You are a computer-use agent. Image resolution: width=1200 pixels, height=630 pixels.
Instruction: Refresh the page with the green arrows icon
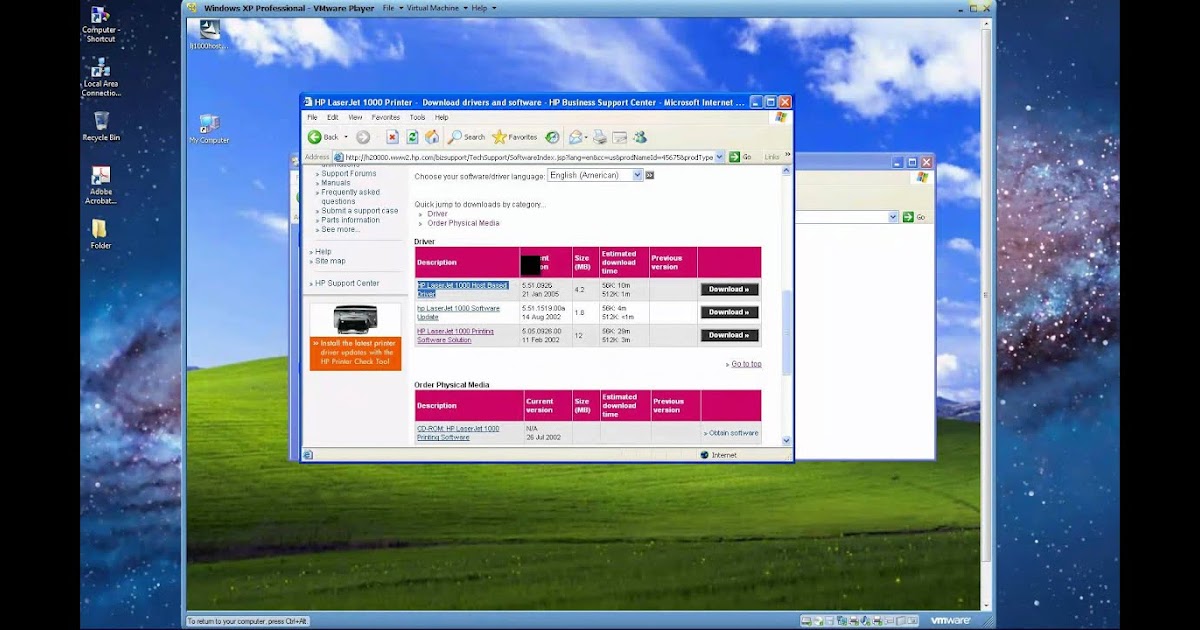(412, 137)
